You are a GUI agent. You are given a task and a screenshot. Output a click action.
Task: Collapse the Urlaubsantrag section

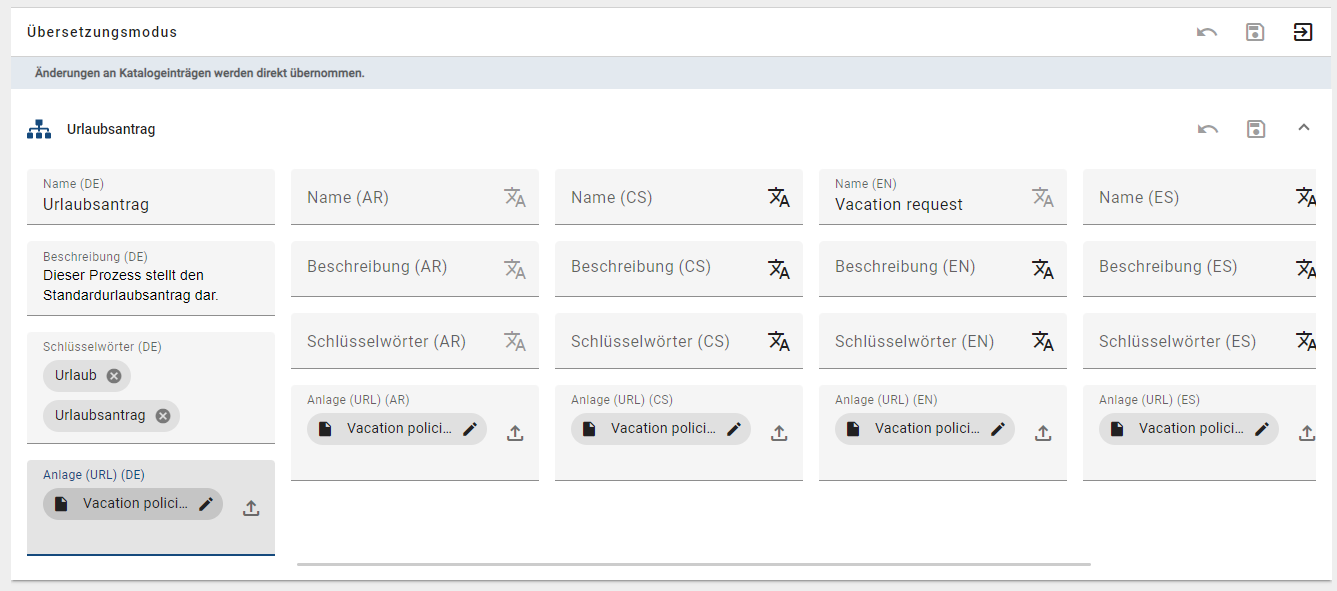[x=1304, y=128]
